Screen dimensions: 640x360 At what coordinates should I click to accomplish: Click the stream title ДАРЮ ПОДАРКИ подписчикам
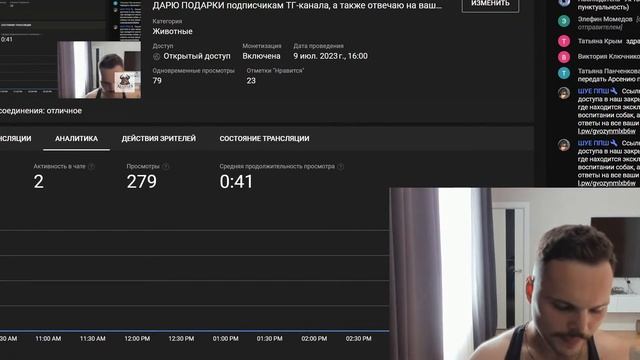297,6
